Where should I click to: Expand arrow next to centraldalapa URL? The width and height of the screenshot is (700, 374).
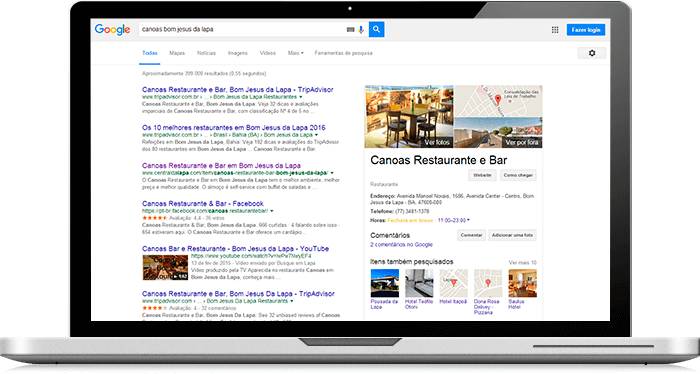(332, 173)
